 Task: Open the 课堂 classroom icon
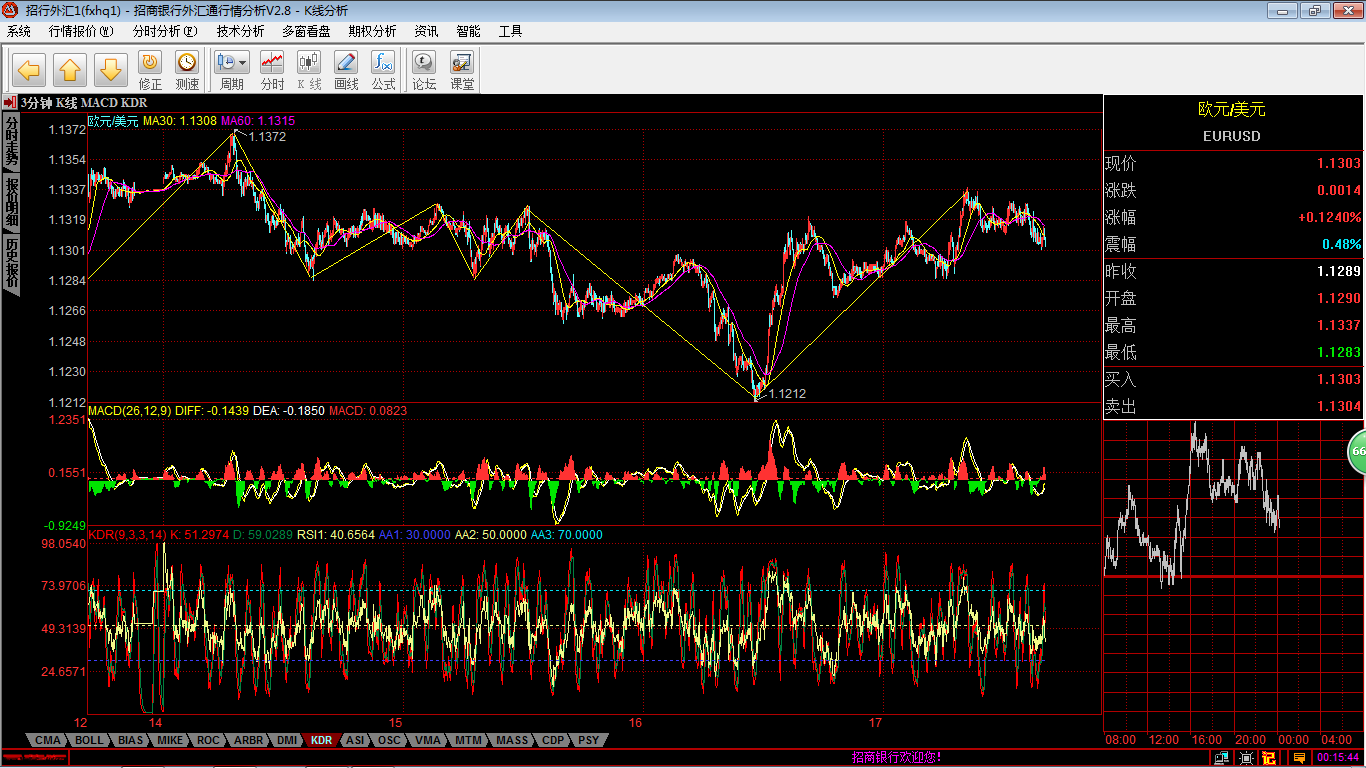[x=462, y=70]
